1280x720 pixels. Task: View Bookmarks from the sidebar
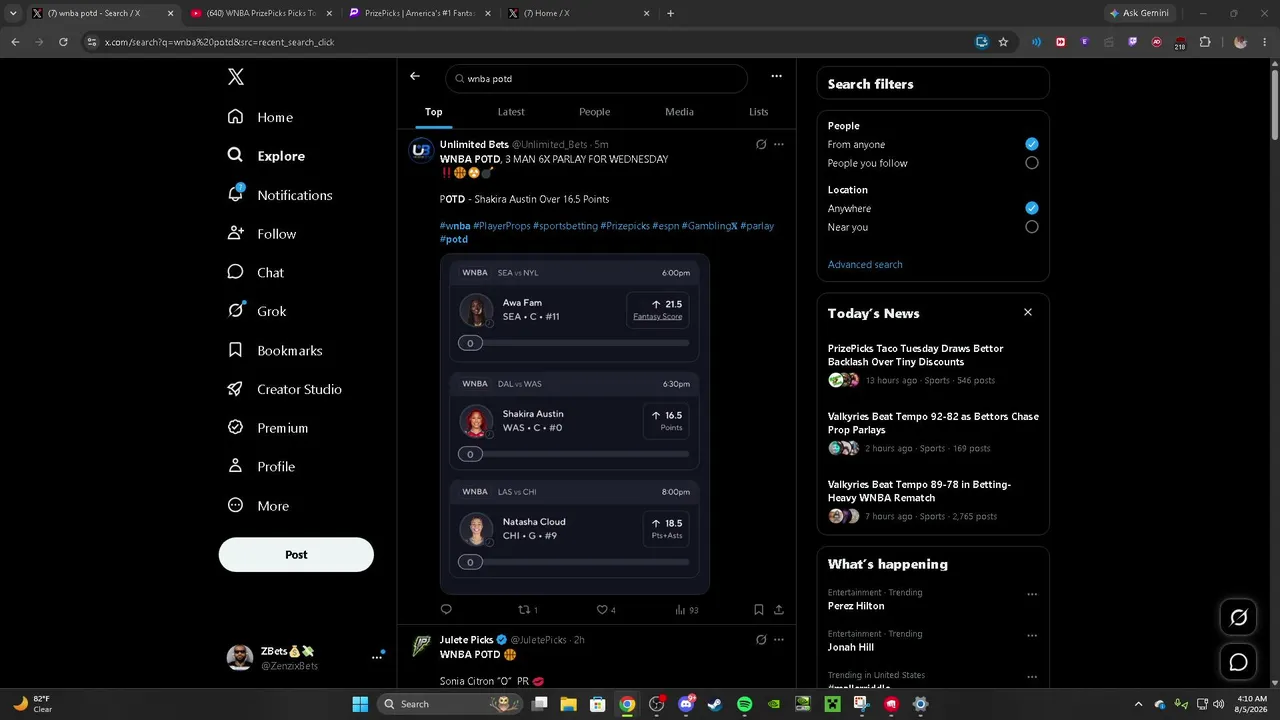coord(275,350)
